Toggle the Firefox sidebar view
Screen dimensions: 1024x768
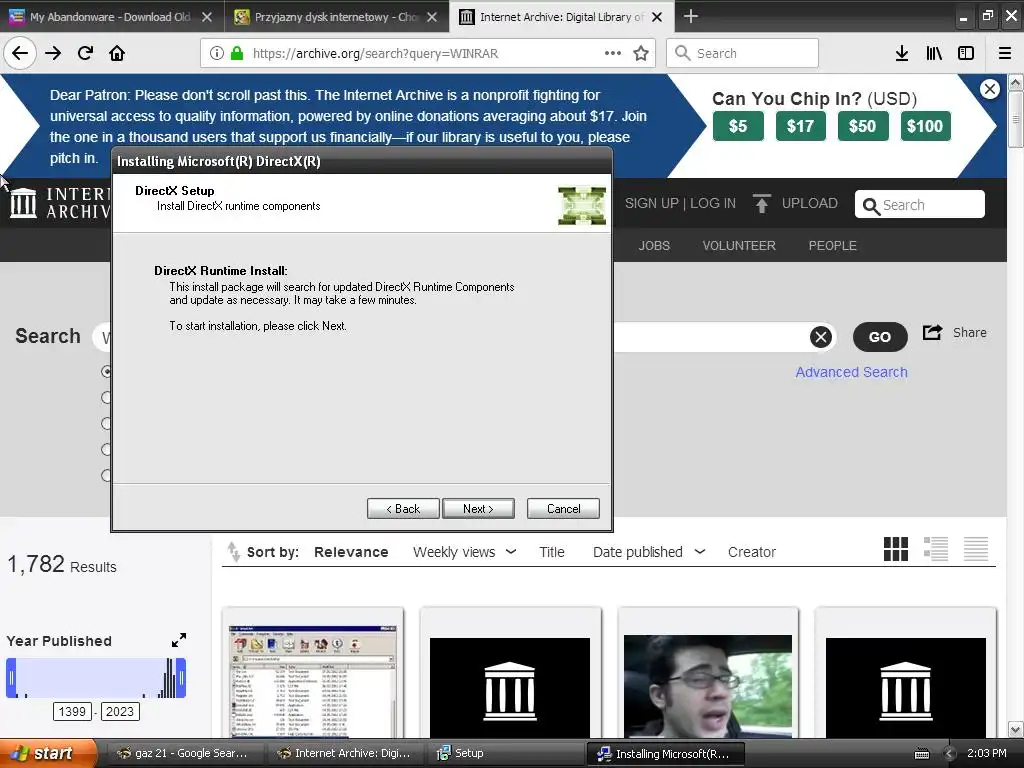click(x=966, y=54)
